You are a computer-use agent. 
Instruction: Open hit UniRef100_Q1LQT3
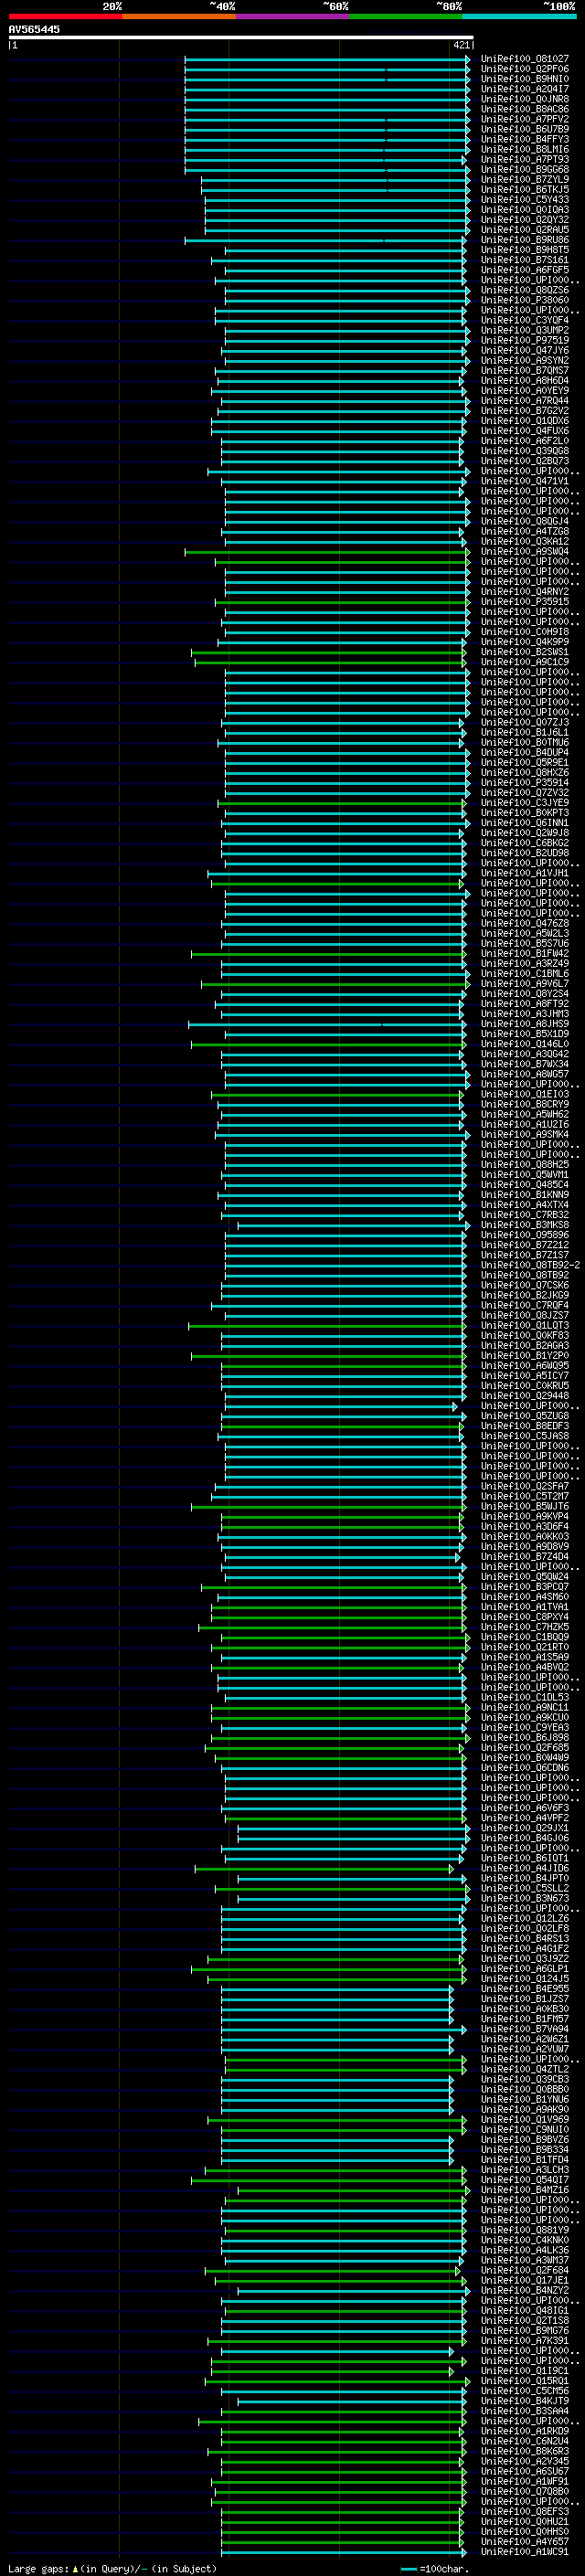click(525, 1326)
